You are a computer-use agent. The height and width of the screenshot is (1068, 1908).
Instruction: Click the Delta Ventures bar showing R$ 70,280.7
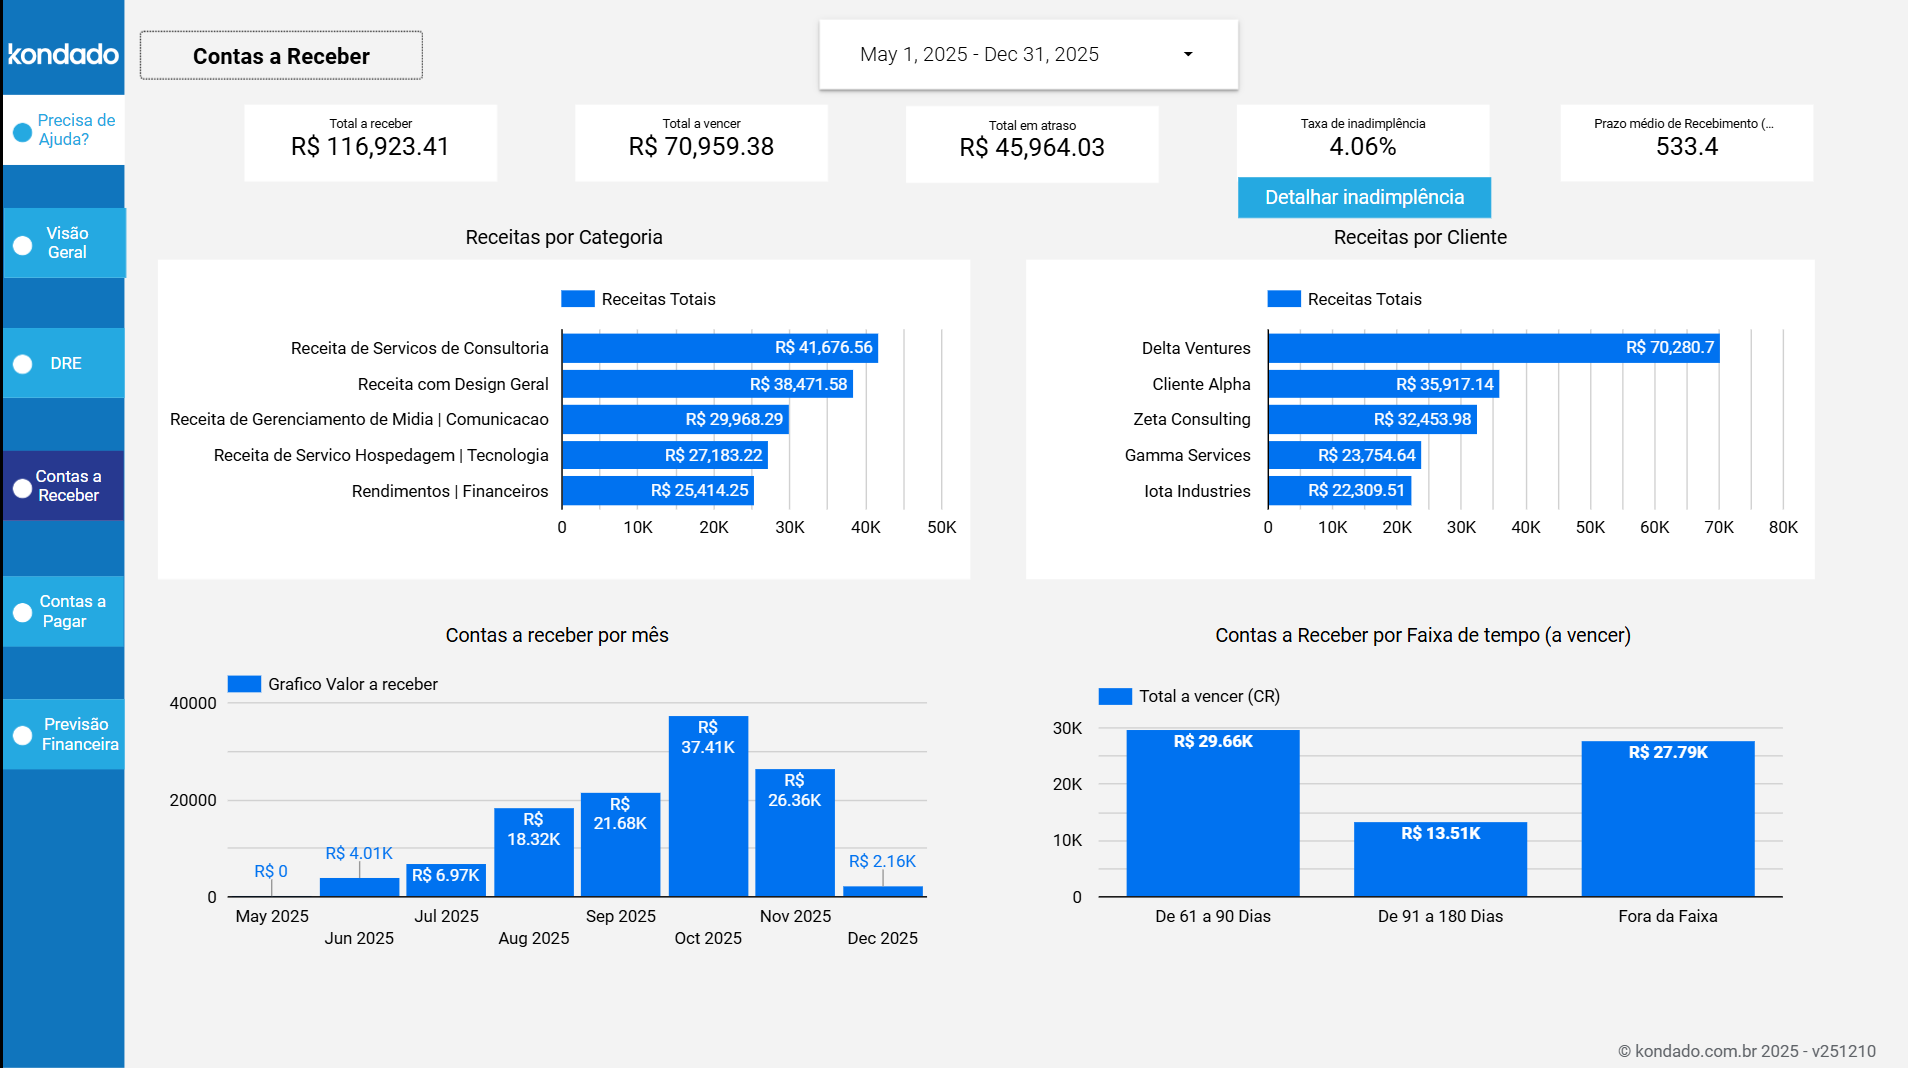coord(1494,347)
